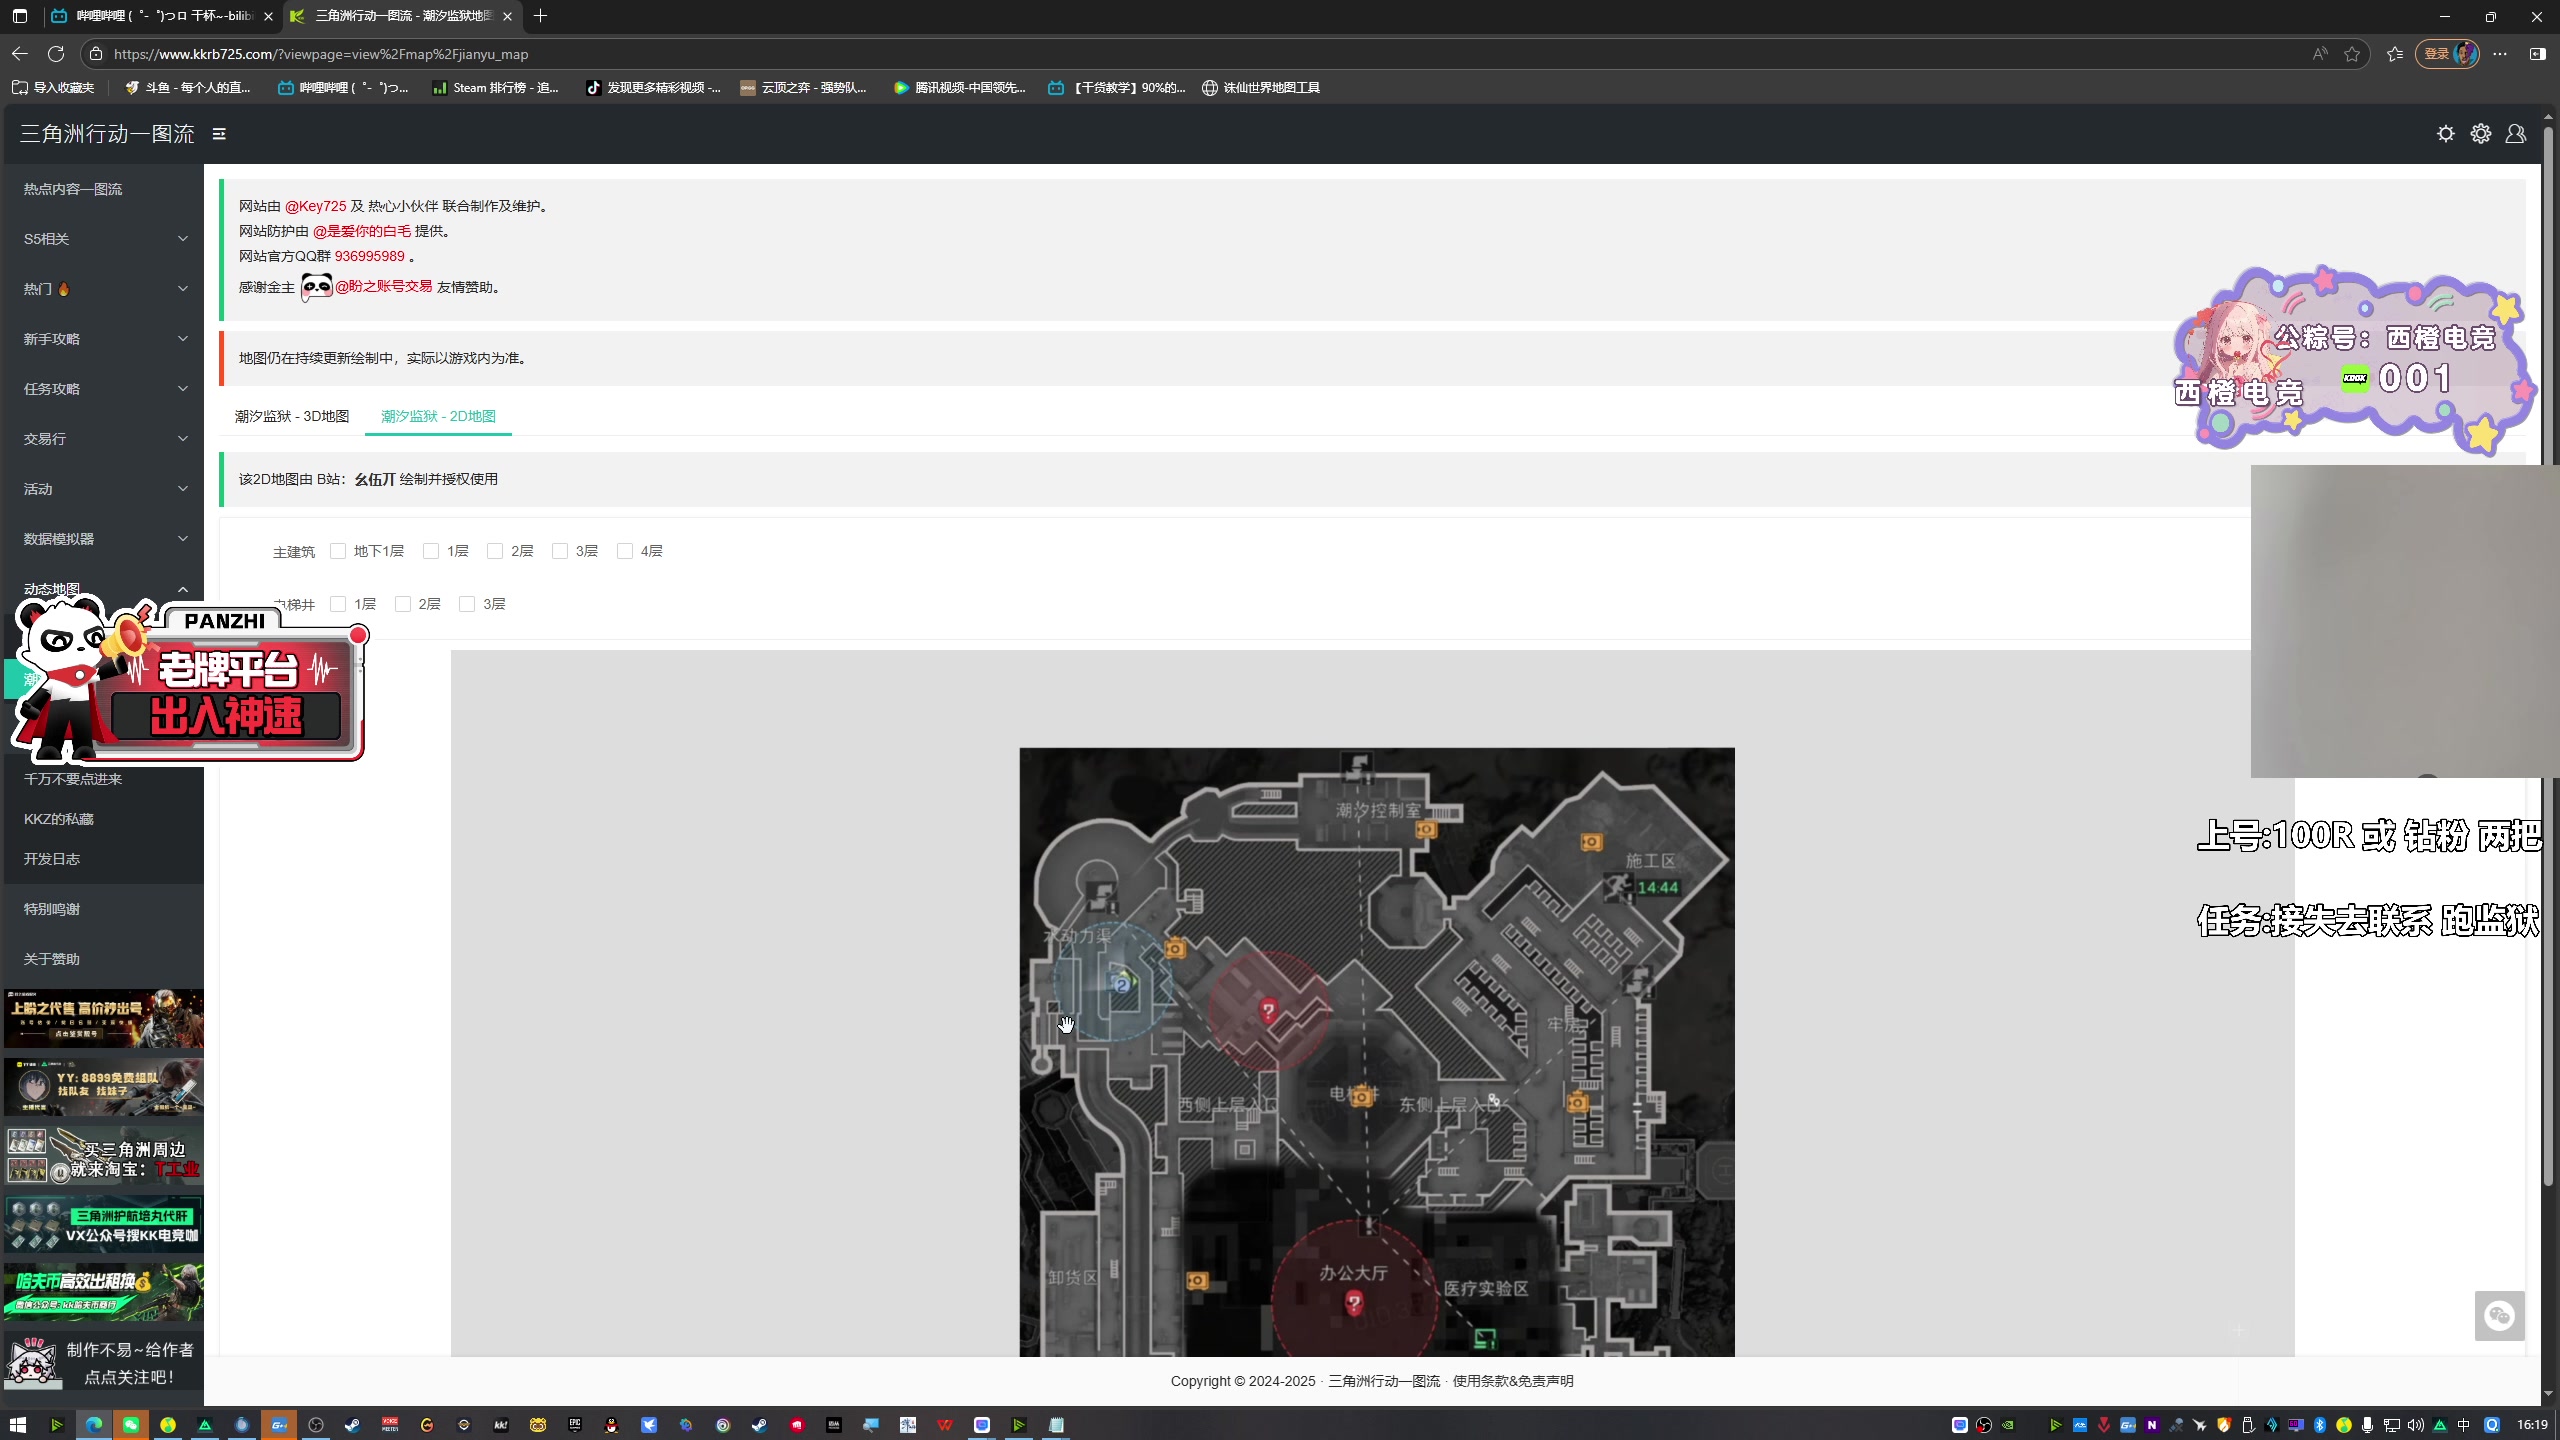Go back with the browser back arrow

coord(20,54)
